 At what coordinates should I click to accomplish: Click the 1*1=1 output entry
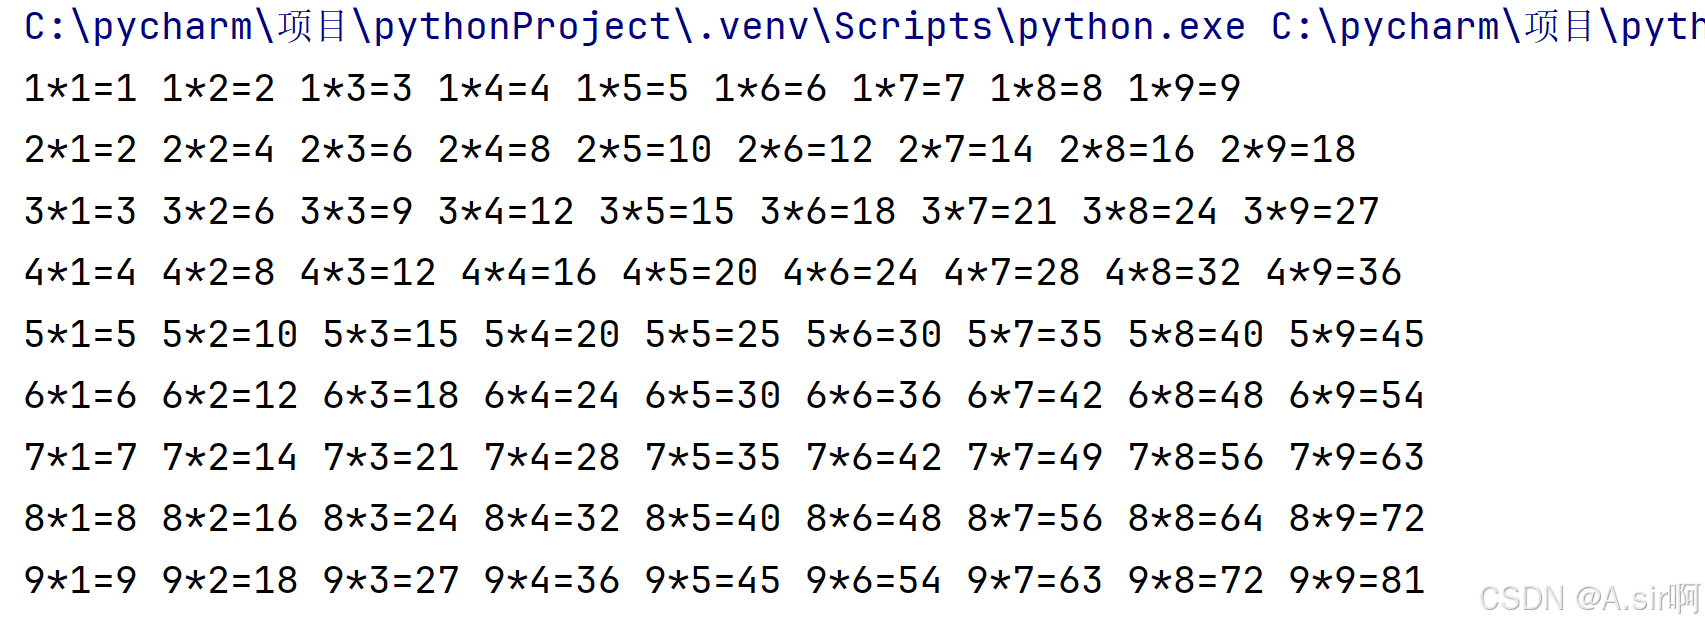click(80, 89)
